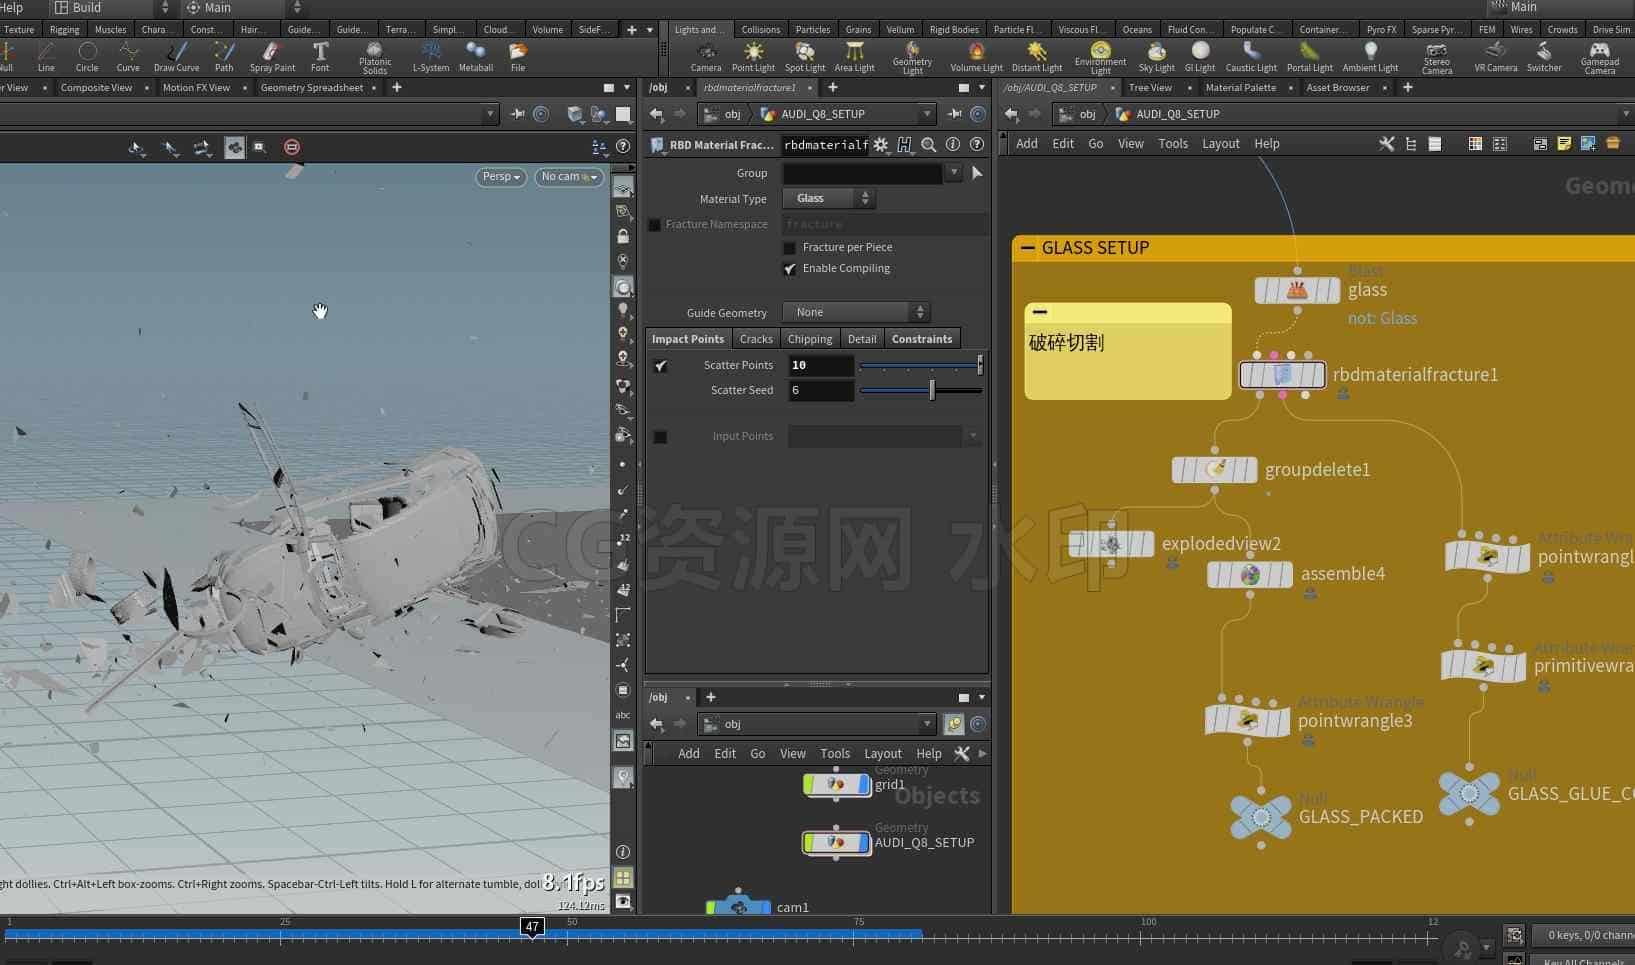The image size is (1635, 965).
Task: Adjust the Scatter Seed slider
Action: click(x=921, y=391)
